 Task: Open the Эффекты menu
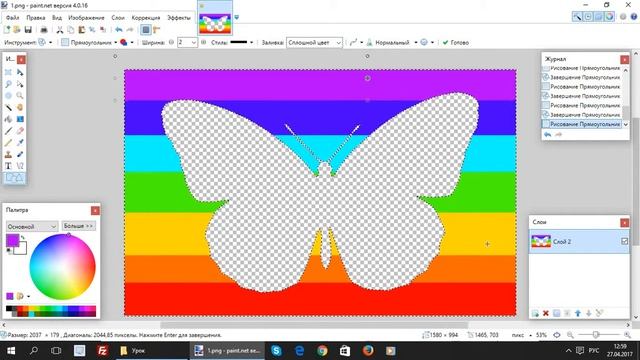pyautogui.click(x=179, y=18)
